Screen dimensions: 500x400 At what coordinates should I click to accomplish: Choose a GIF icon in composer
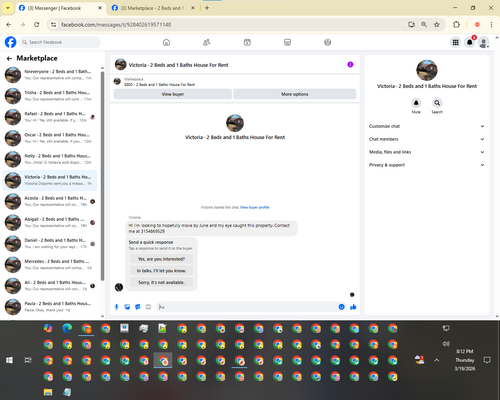click(x=148, y=307)
